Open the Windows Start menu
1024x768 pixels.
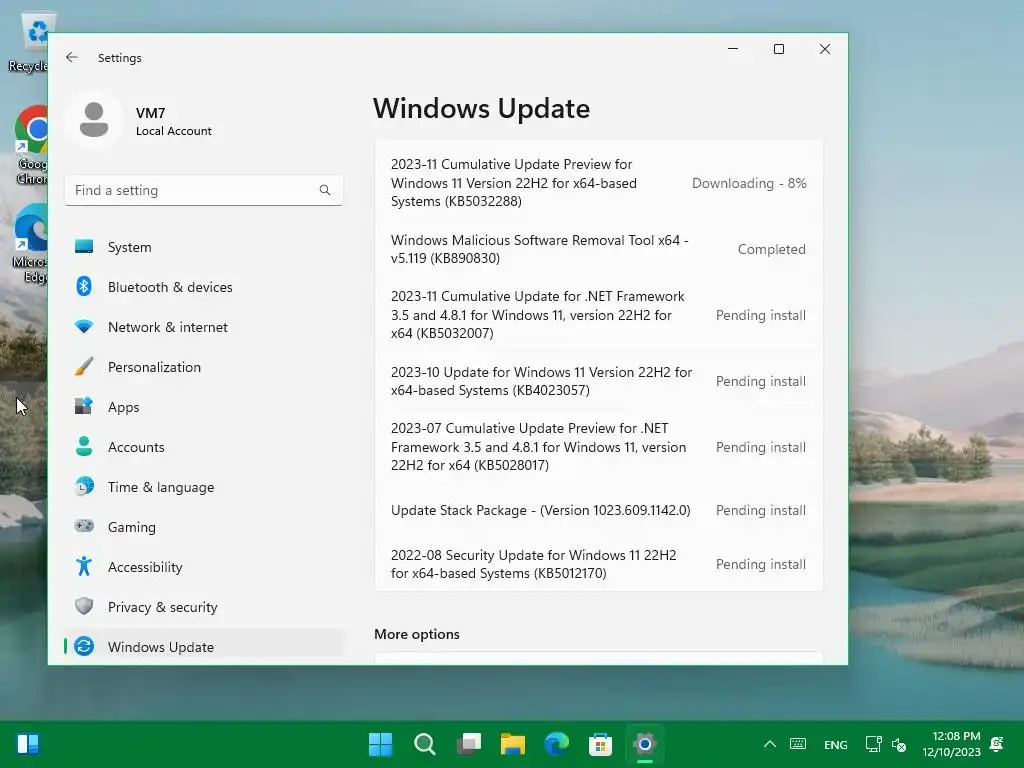click(x=381, y=744)
